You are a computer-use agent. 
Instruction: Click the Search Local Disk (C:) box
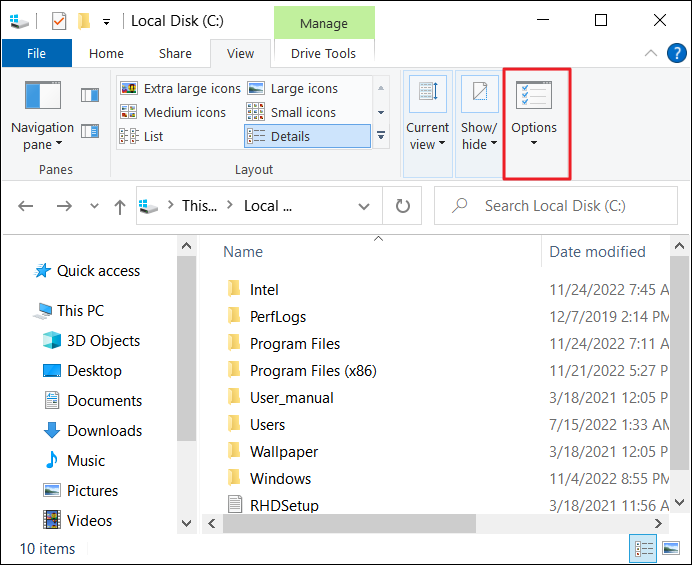pos(556,206)
